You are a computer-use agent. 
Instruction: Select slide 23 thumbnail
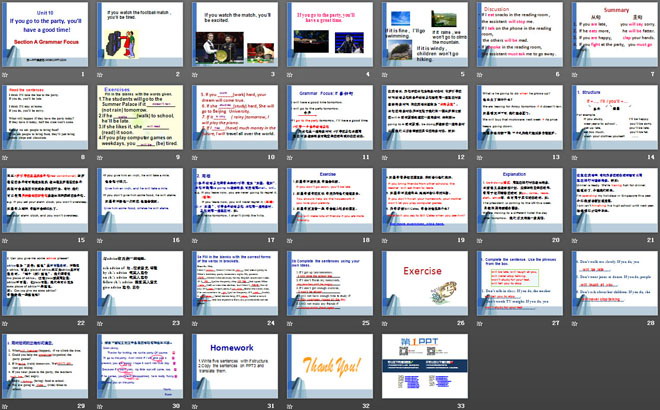coord(140,283)
